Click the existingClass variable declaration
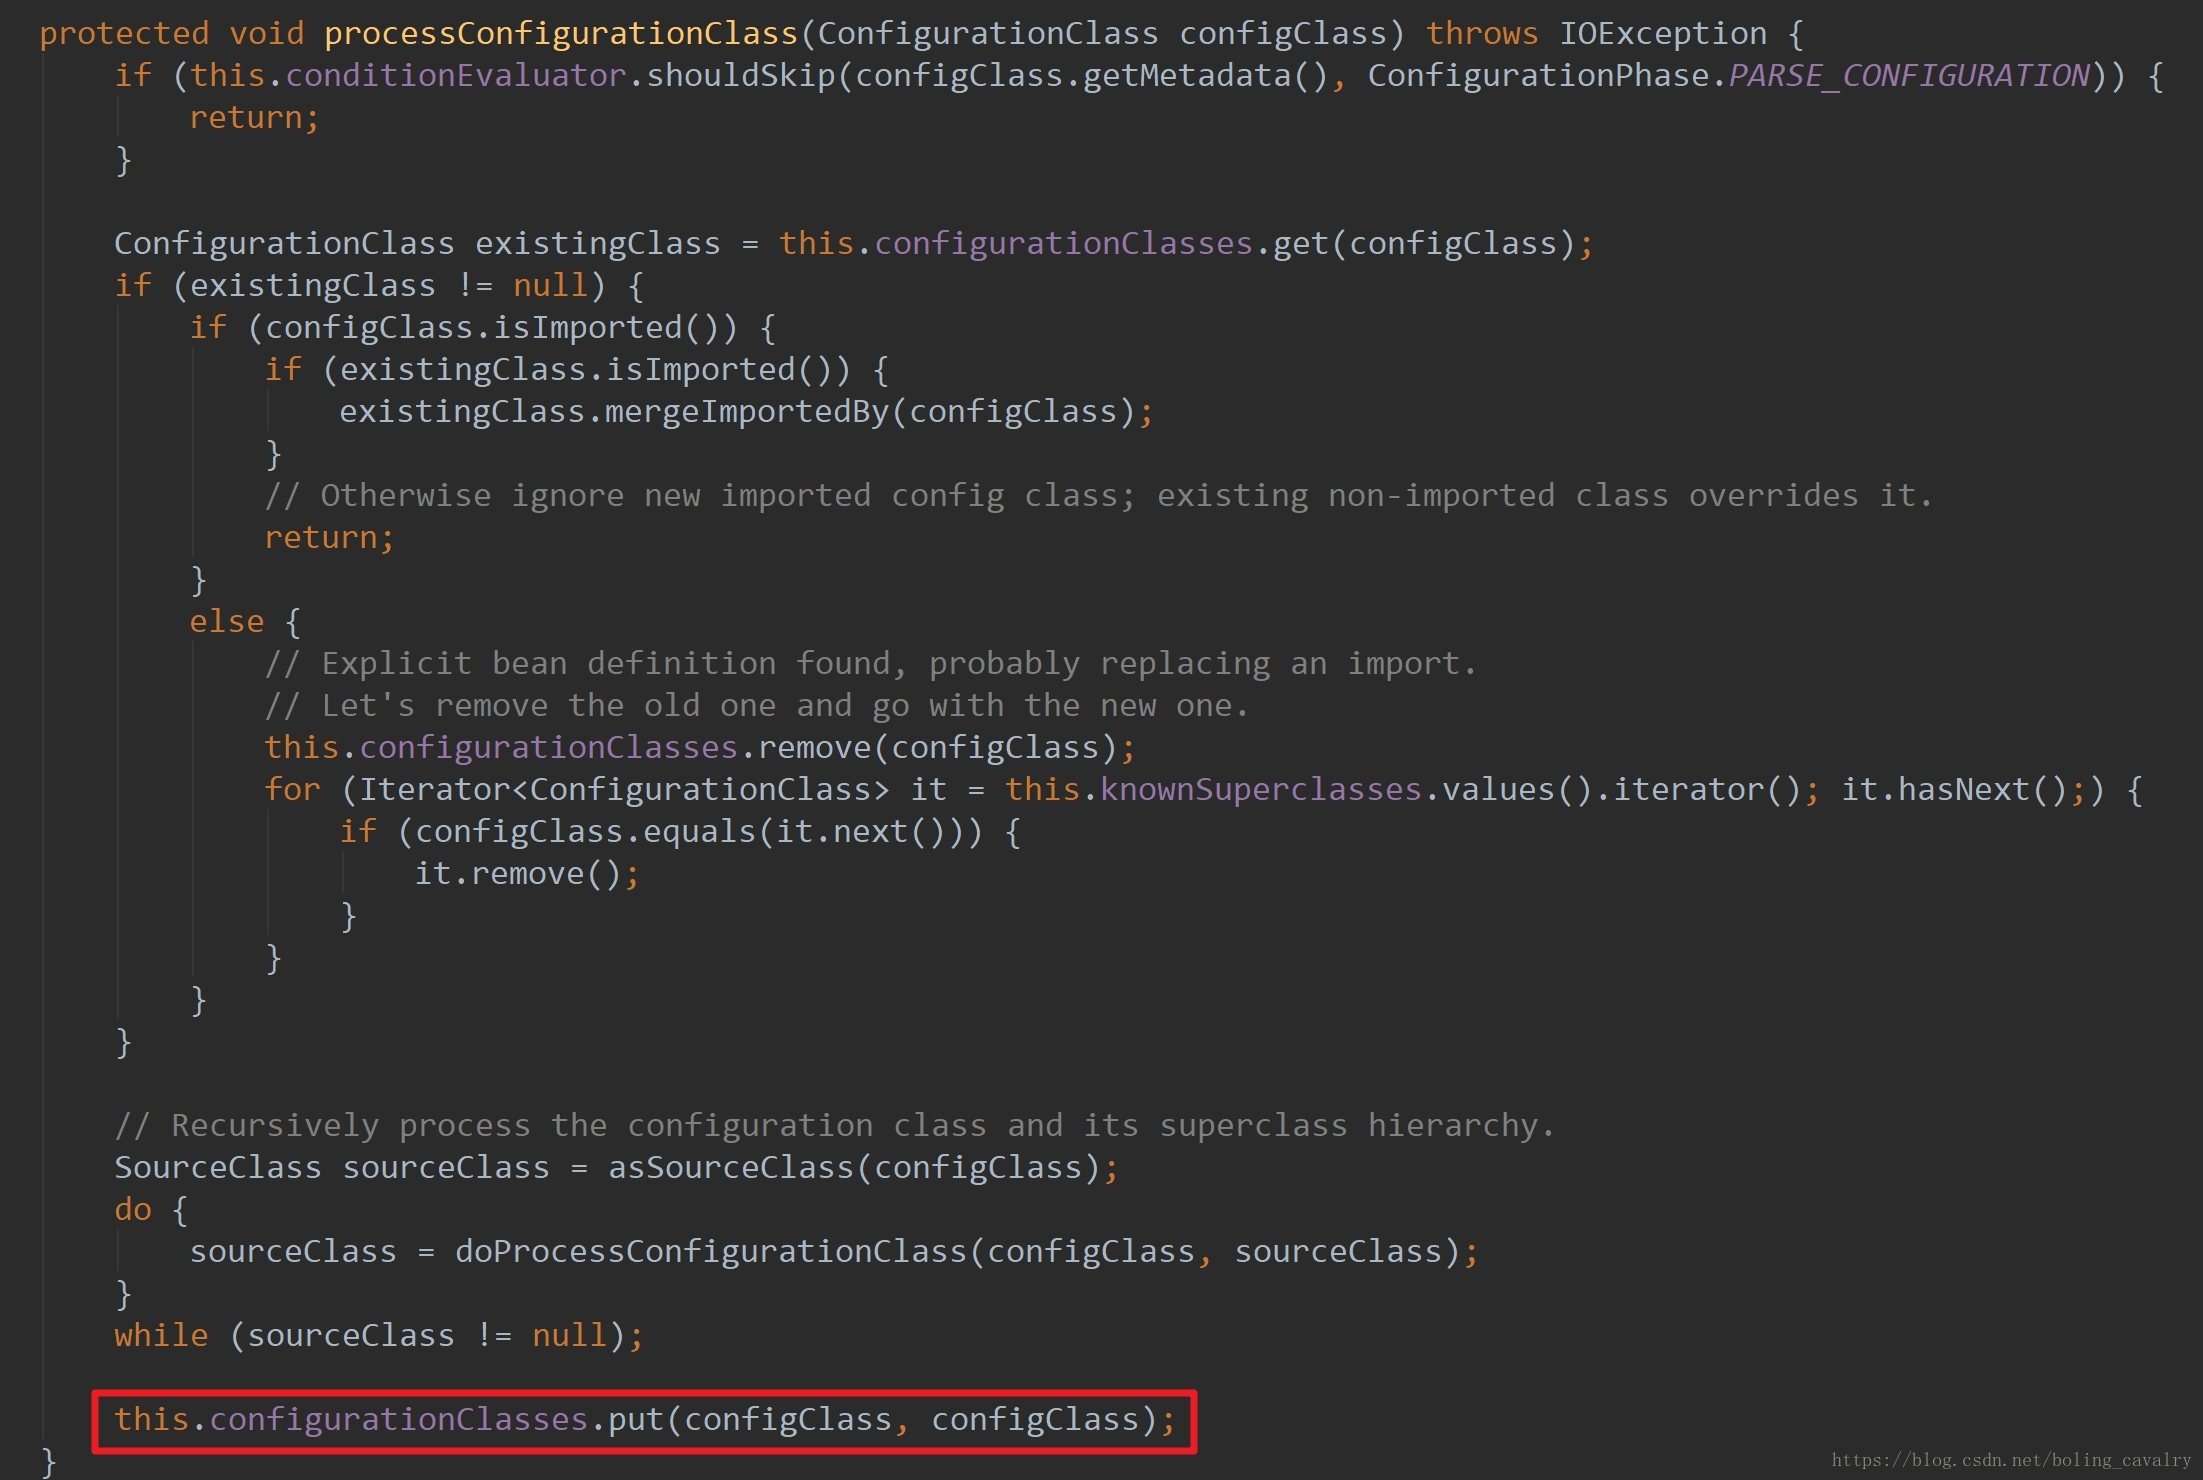 tap(597, 244)
